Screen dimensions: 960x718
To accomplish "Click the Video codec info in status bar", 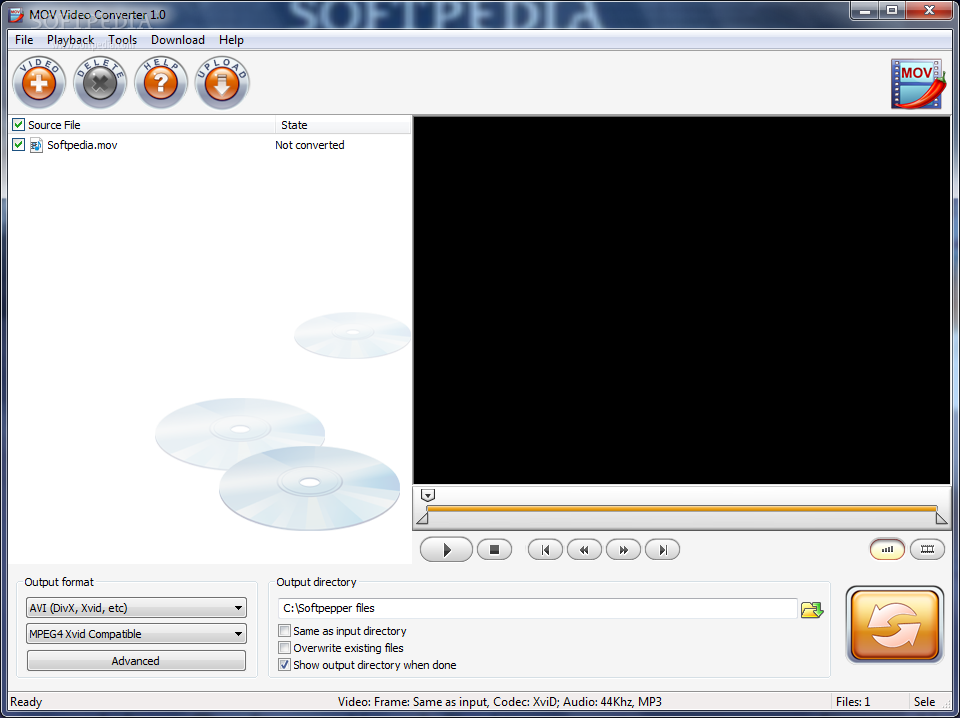I will (500, 702).
